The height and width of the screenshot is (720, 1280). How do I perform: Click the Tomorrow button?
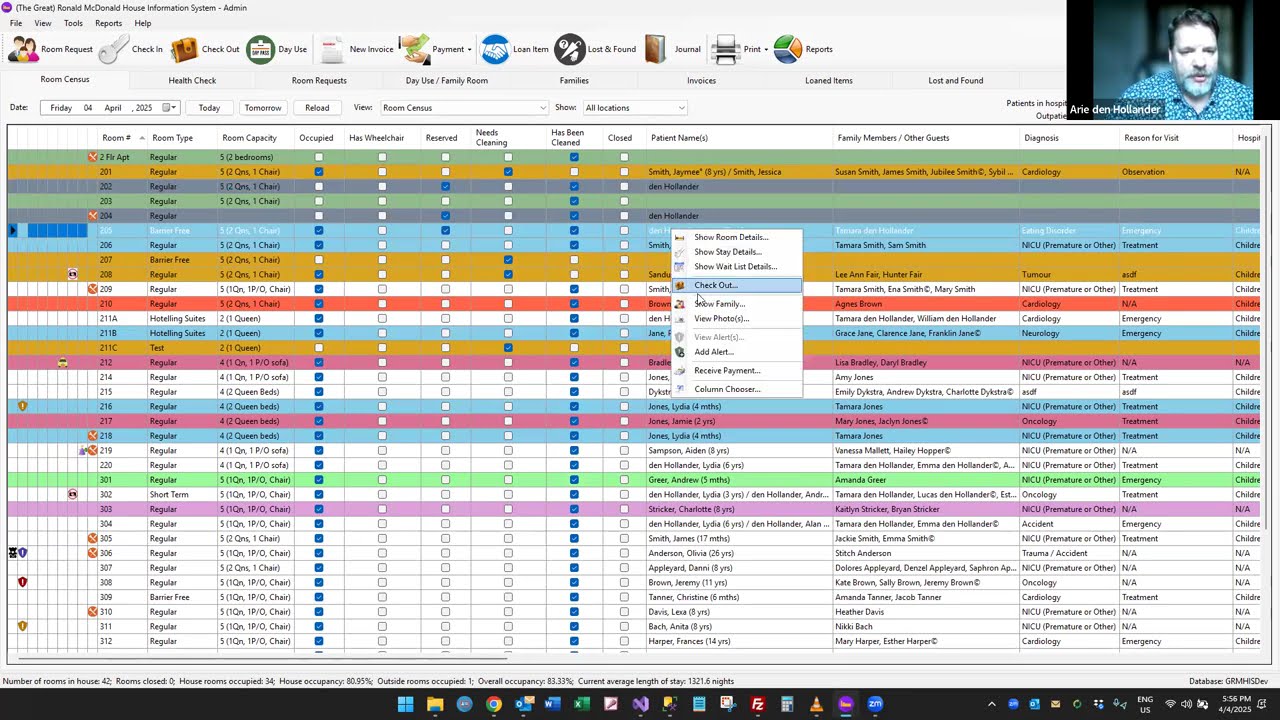[263, 108]
